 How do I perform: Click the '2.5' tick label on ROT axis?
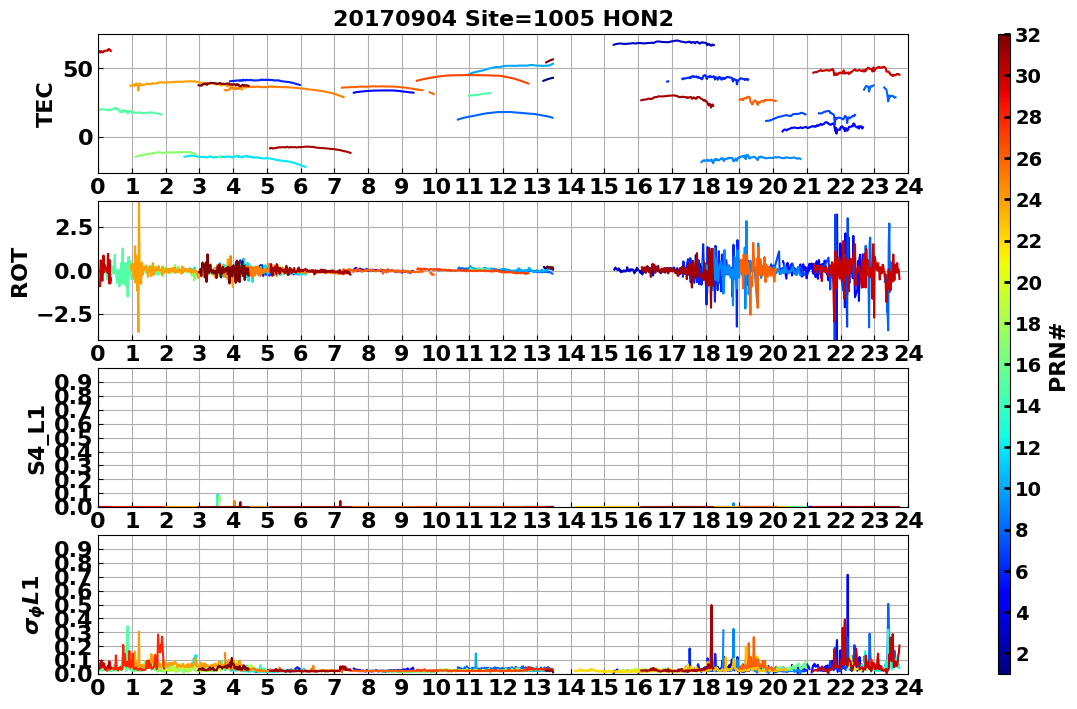[73, 227]
